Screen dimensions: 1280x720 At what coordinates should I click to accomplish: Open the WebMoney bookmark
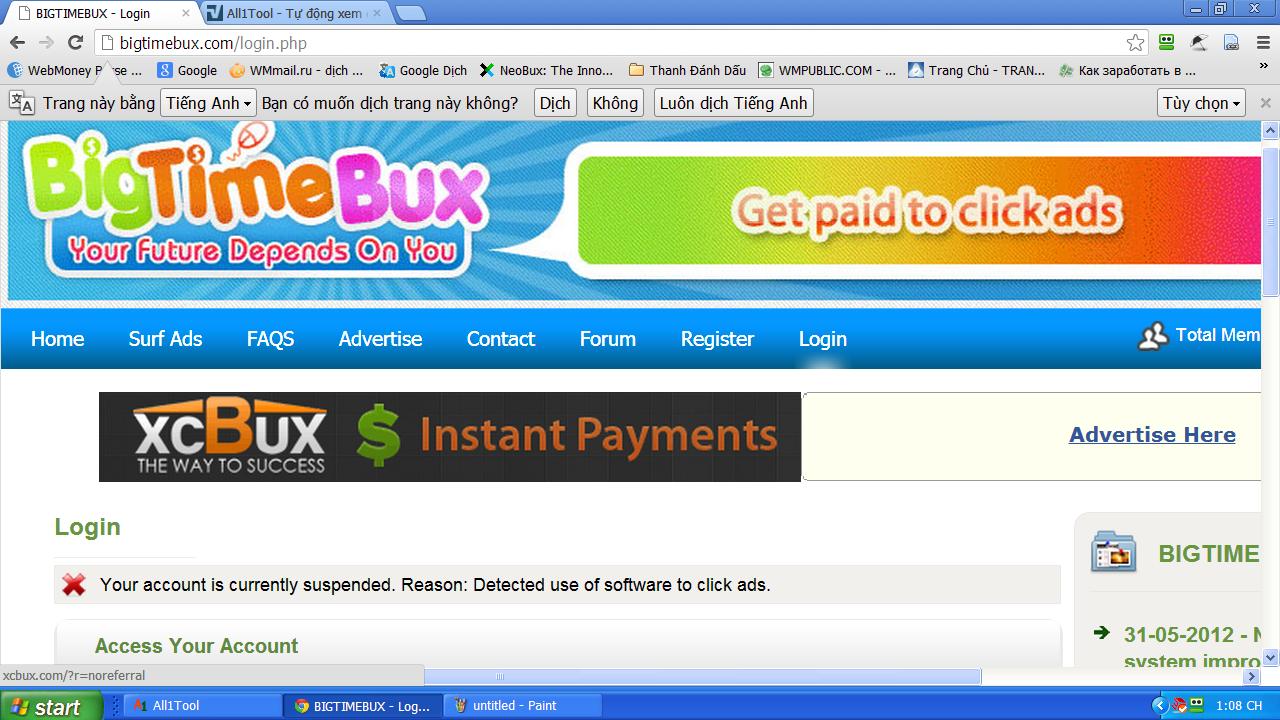pos(75,70)
